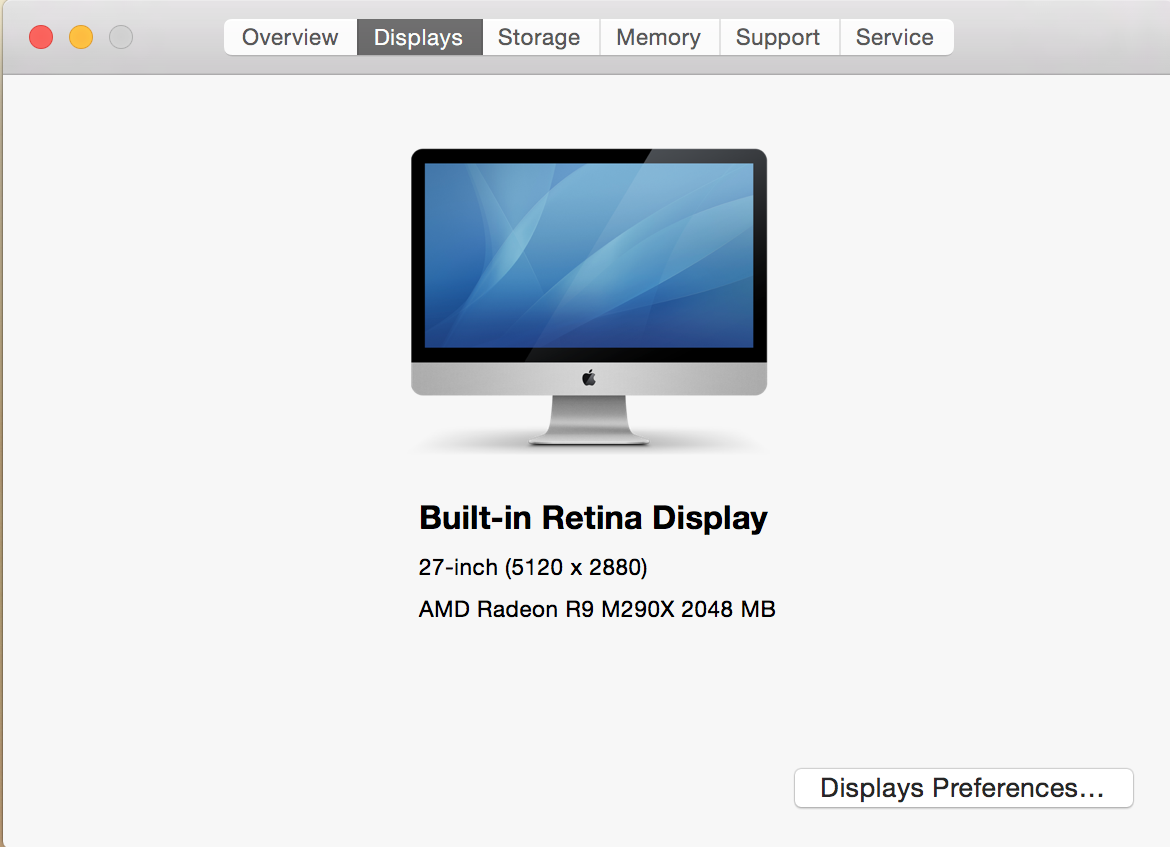Switch to the Overview tab
Screen dimensions: 1170x847
[x=290, y=37]
